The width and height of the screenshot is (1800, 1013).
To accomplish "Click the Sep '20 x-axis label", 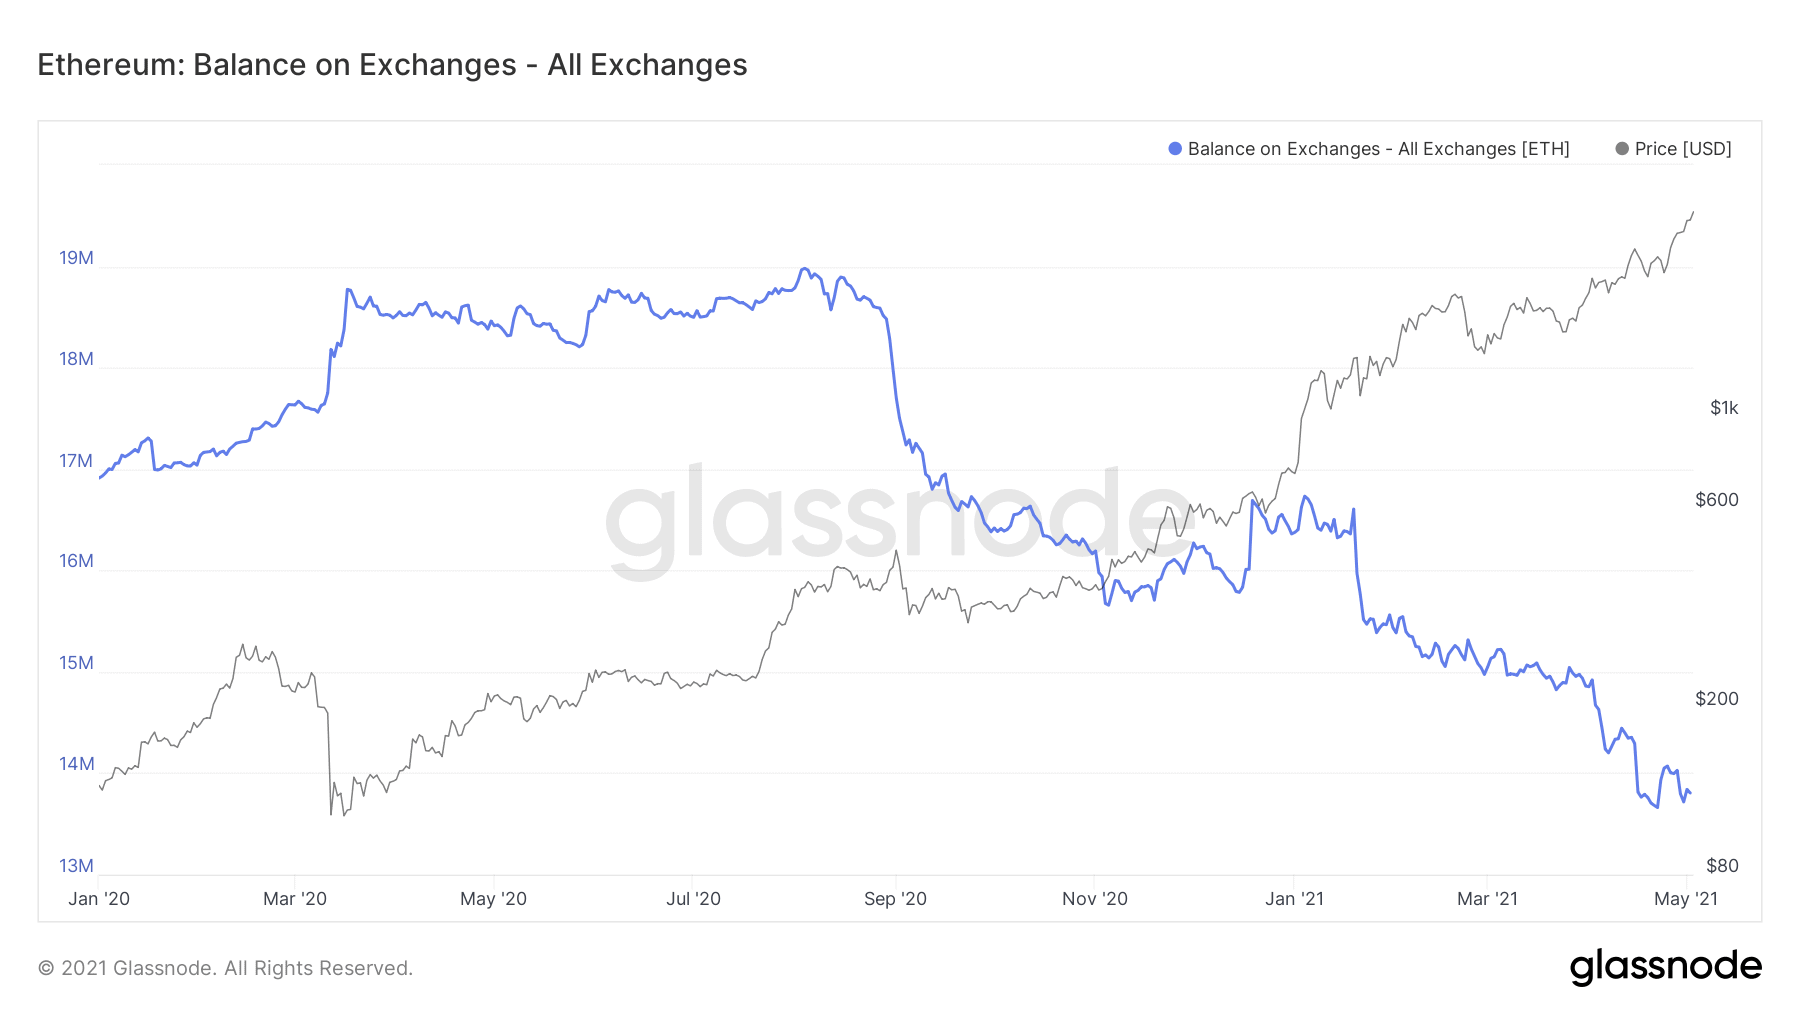I will point(895,898).
